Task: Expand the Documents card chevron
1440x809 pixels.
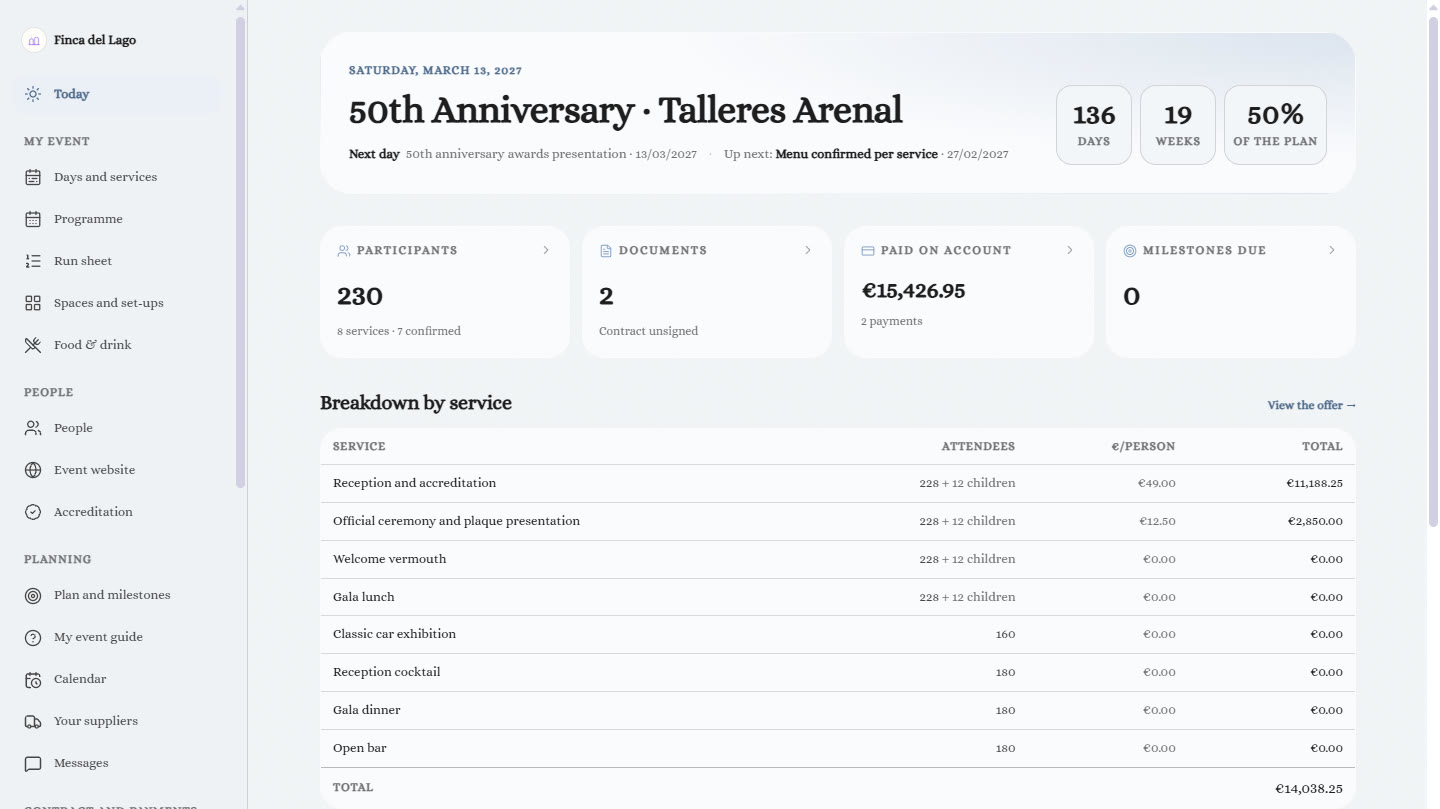Action: point(808,250)
